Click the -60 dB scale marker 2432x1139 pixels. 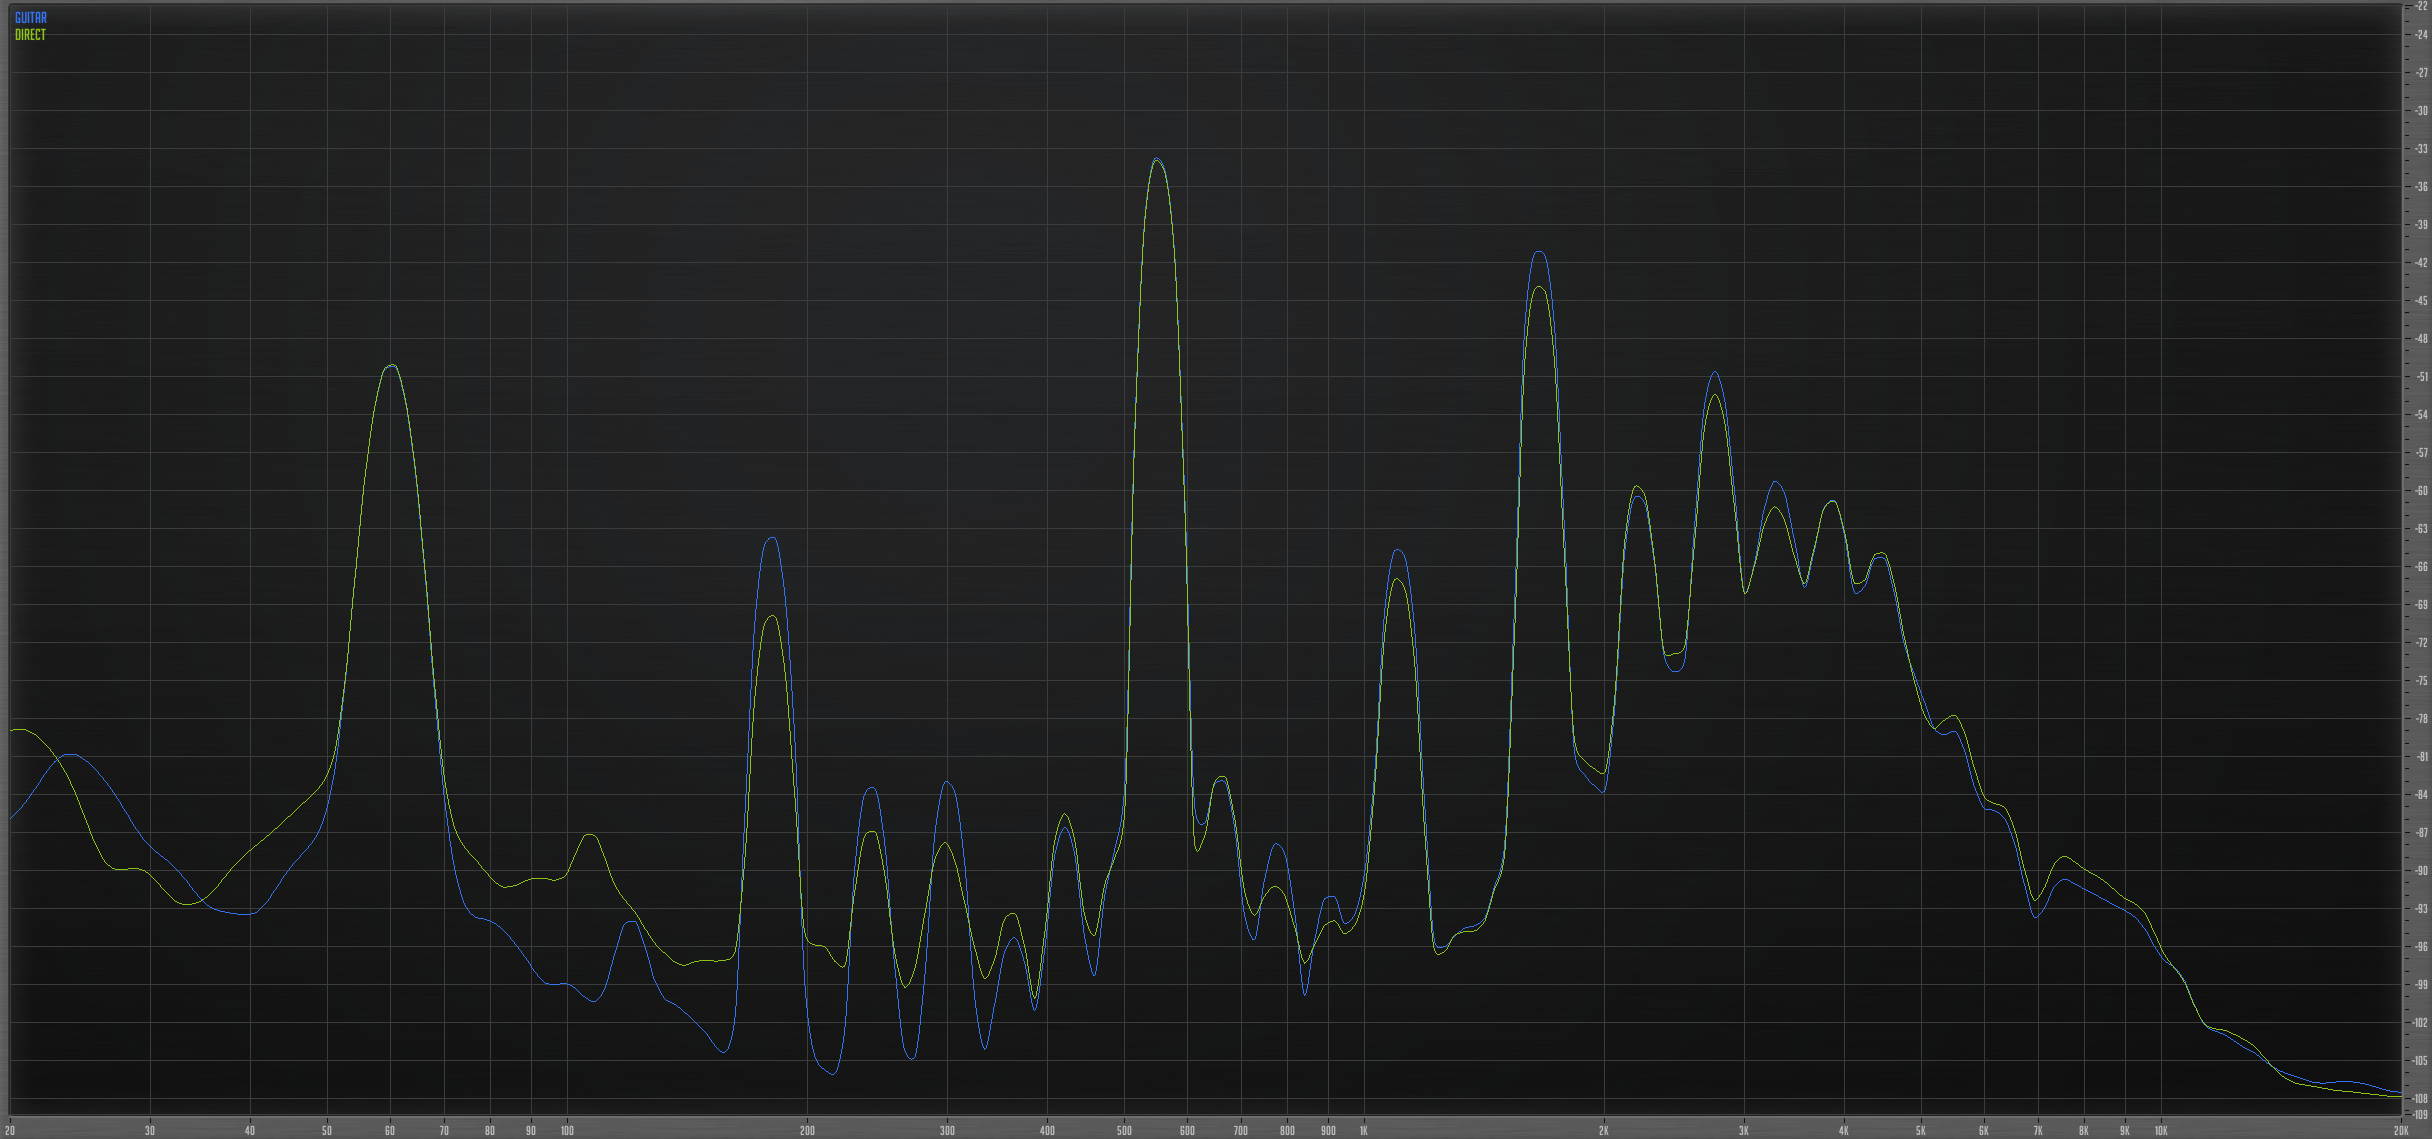tap(2421, 491)
